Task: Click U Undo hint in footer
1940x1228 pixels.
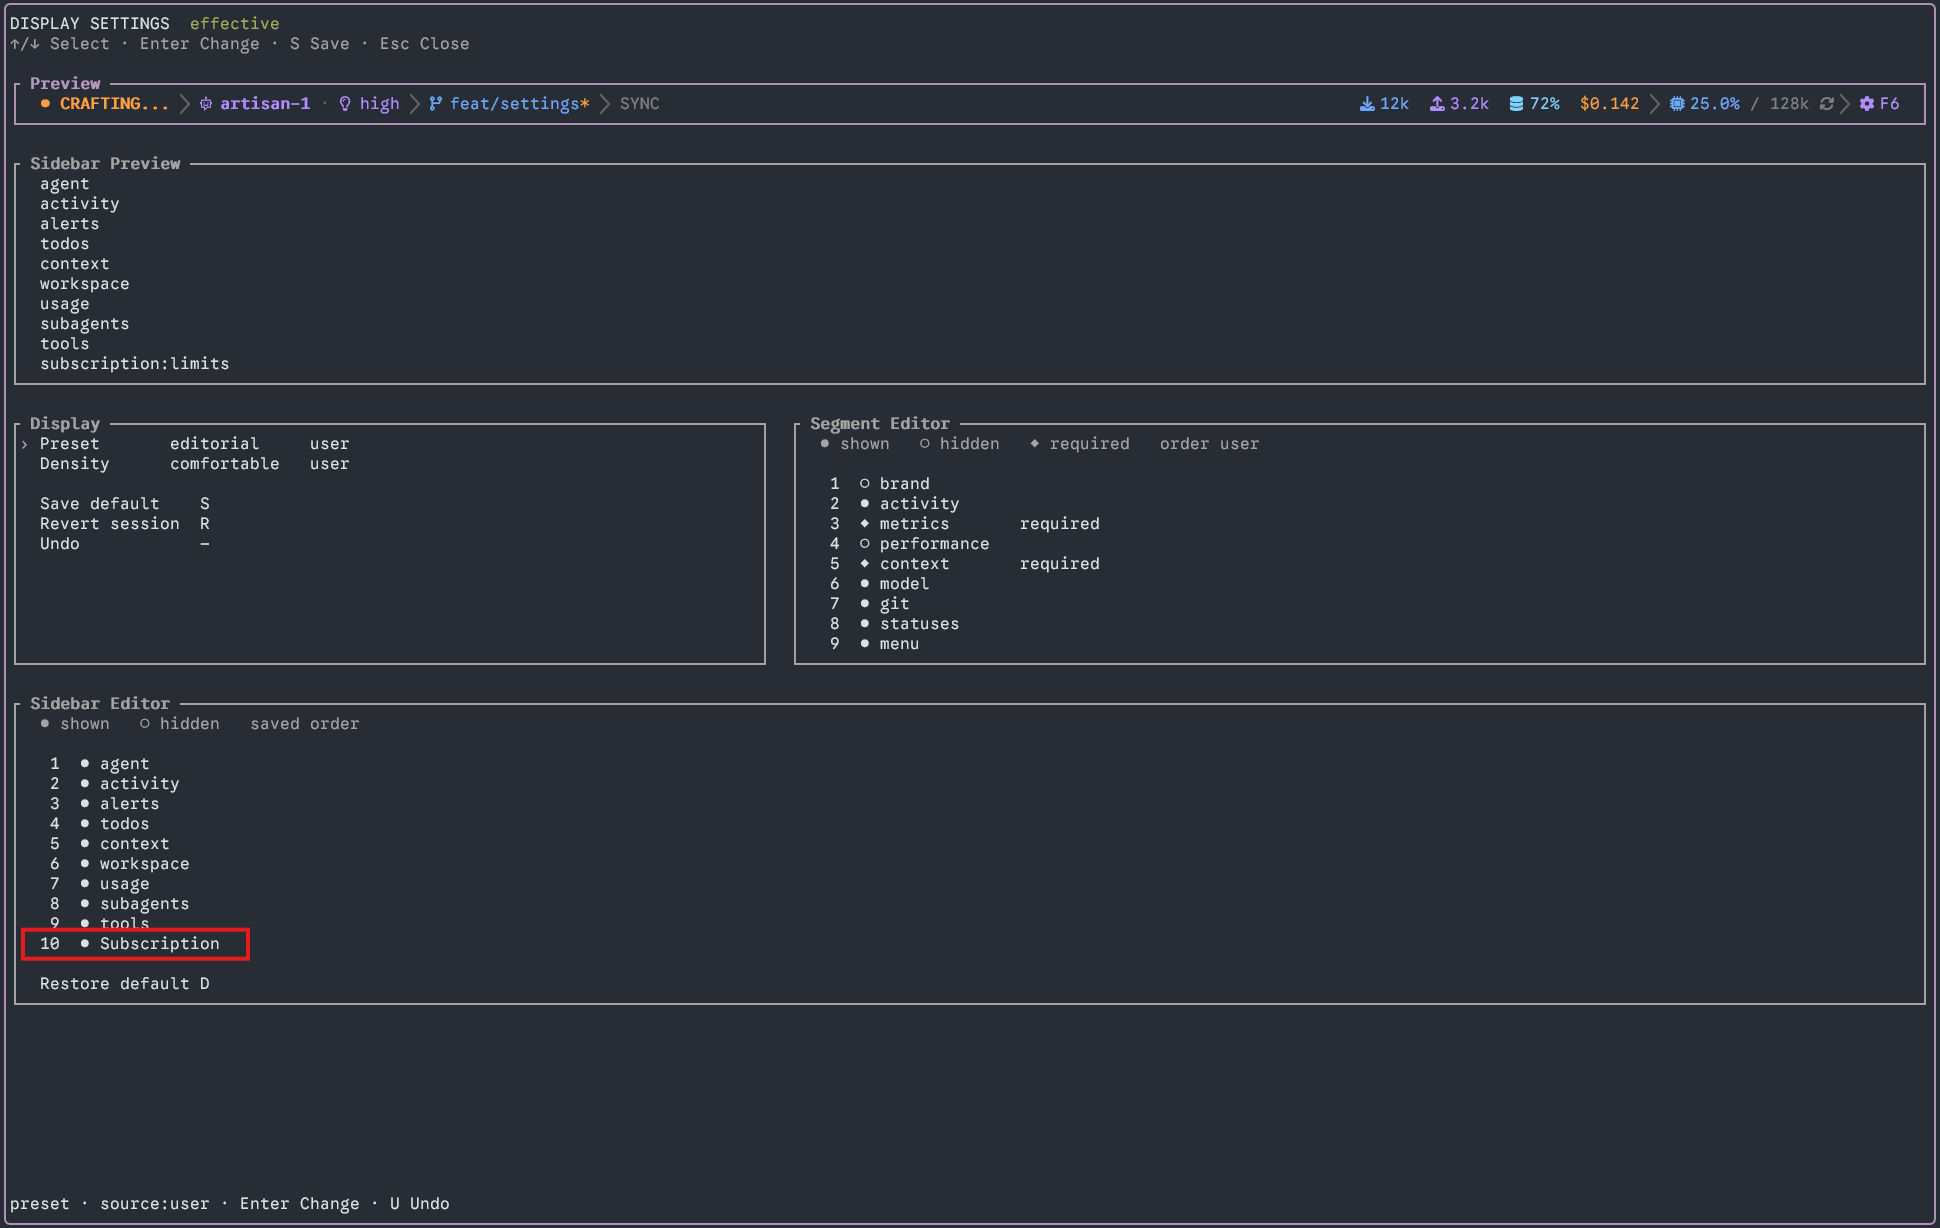Action: (420, 1204)
